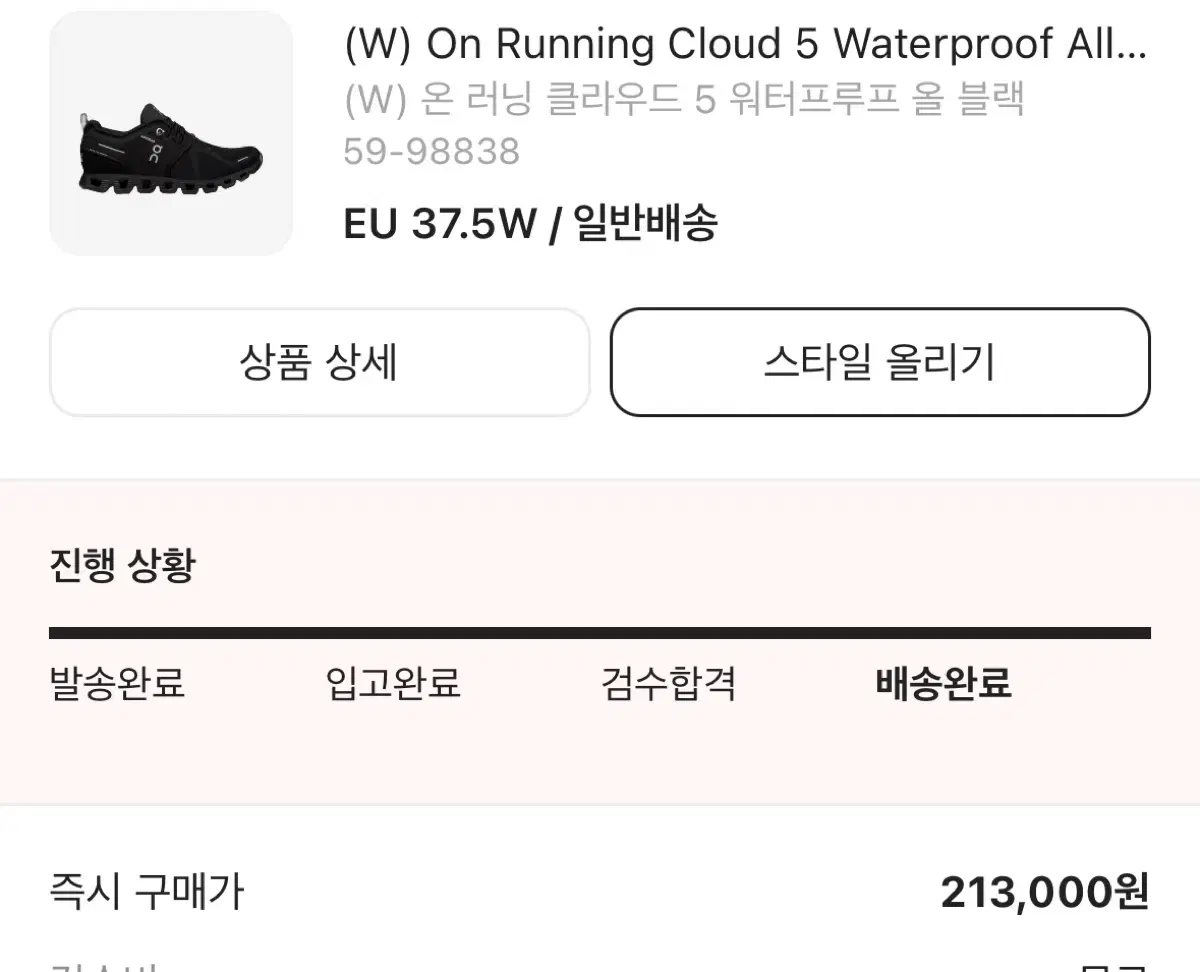Viewport: 1200px width, 972px height.
Task: Tap the 213,000원 price amount
Action: pyautogui.click(x=1045, y=892)
